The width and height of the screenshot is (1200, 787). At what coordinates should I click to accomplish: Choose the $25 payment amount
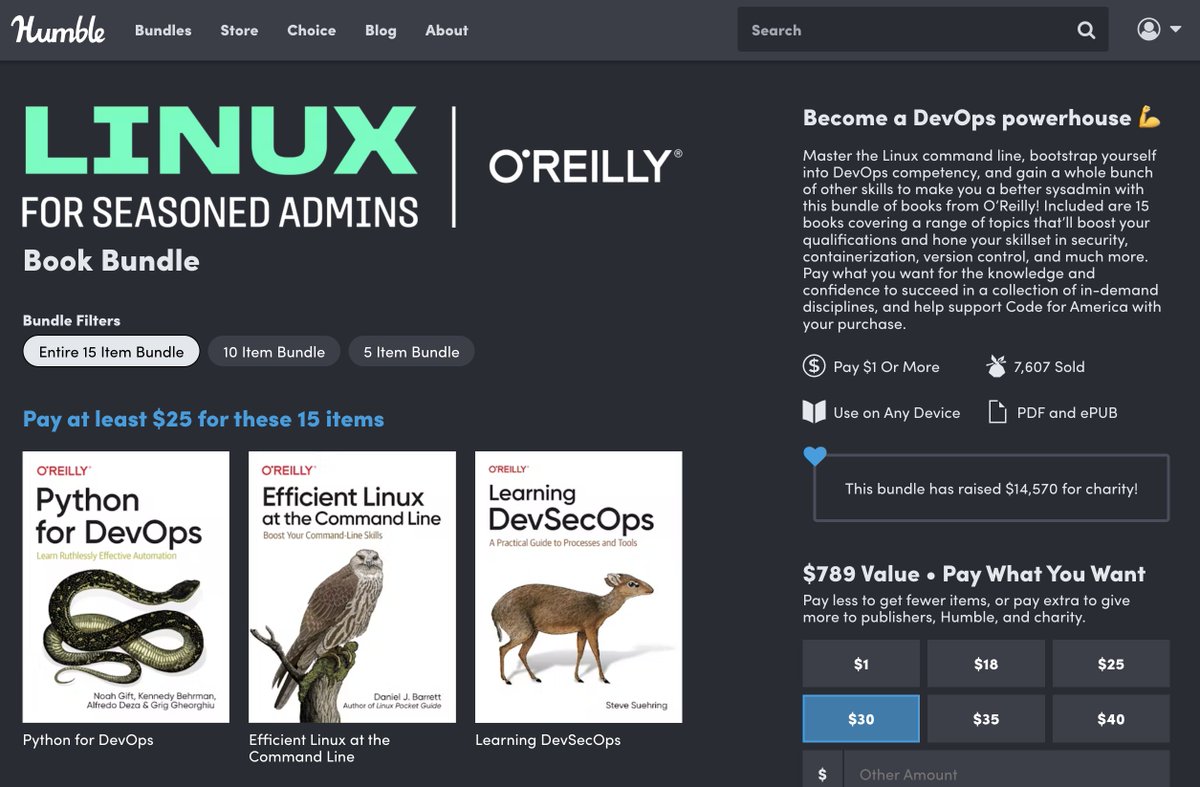1111,664
